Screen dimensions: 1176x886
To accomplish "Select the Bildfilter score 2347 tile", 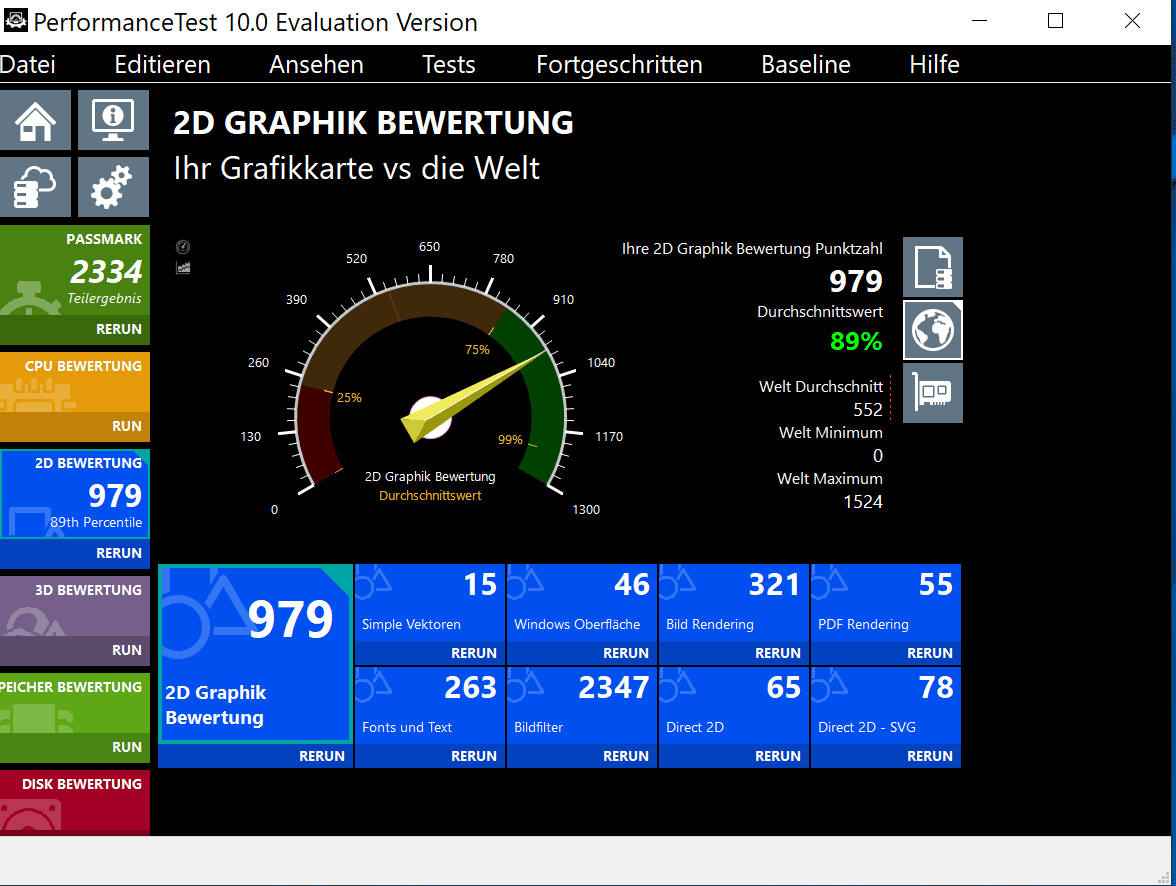I will tap(582, 705).
